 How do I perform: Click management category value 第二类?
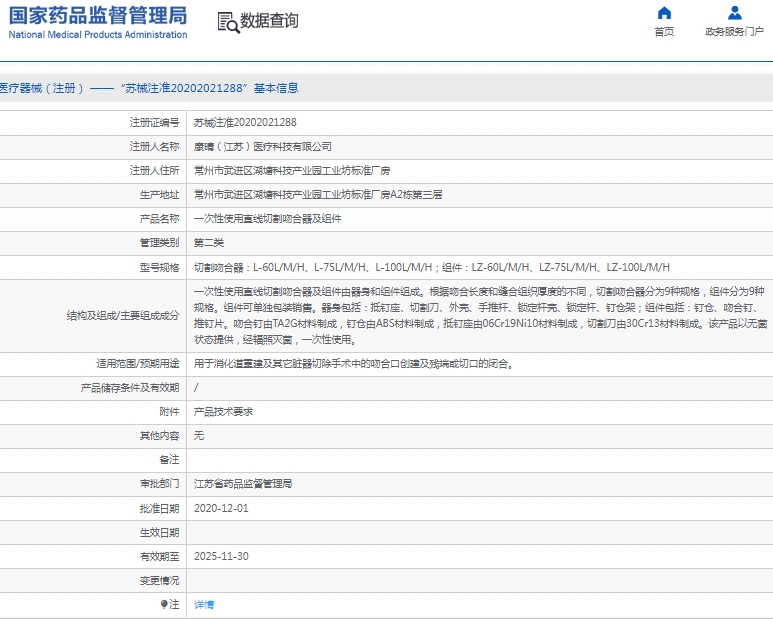click(x=209, y=242)
